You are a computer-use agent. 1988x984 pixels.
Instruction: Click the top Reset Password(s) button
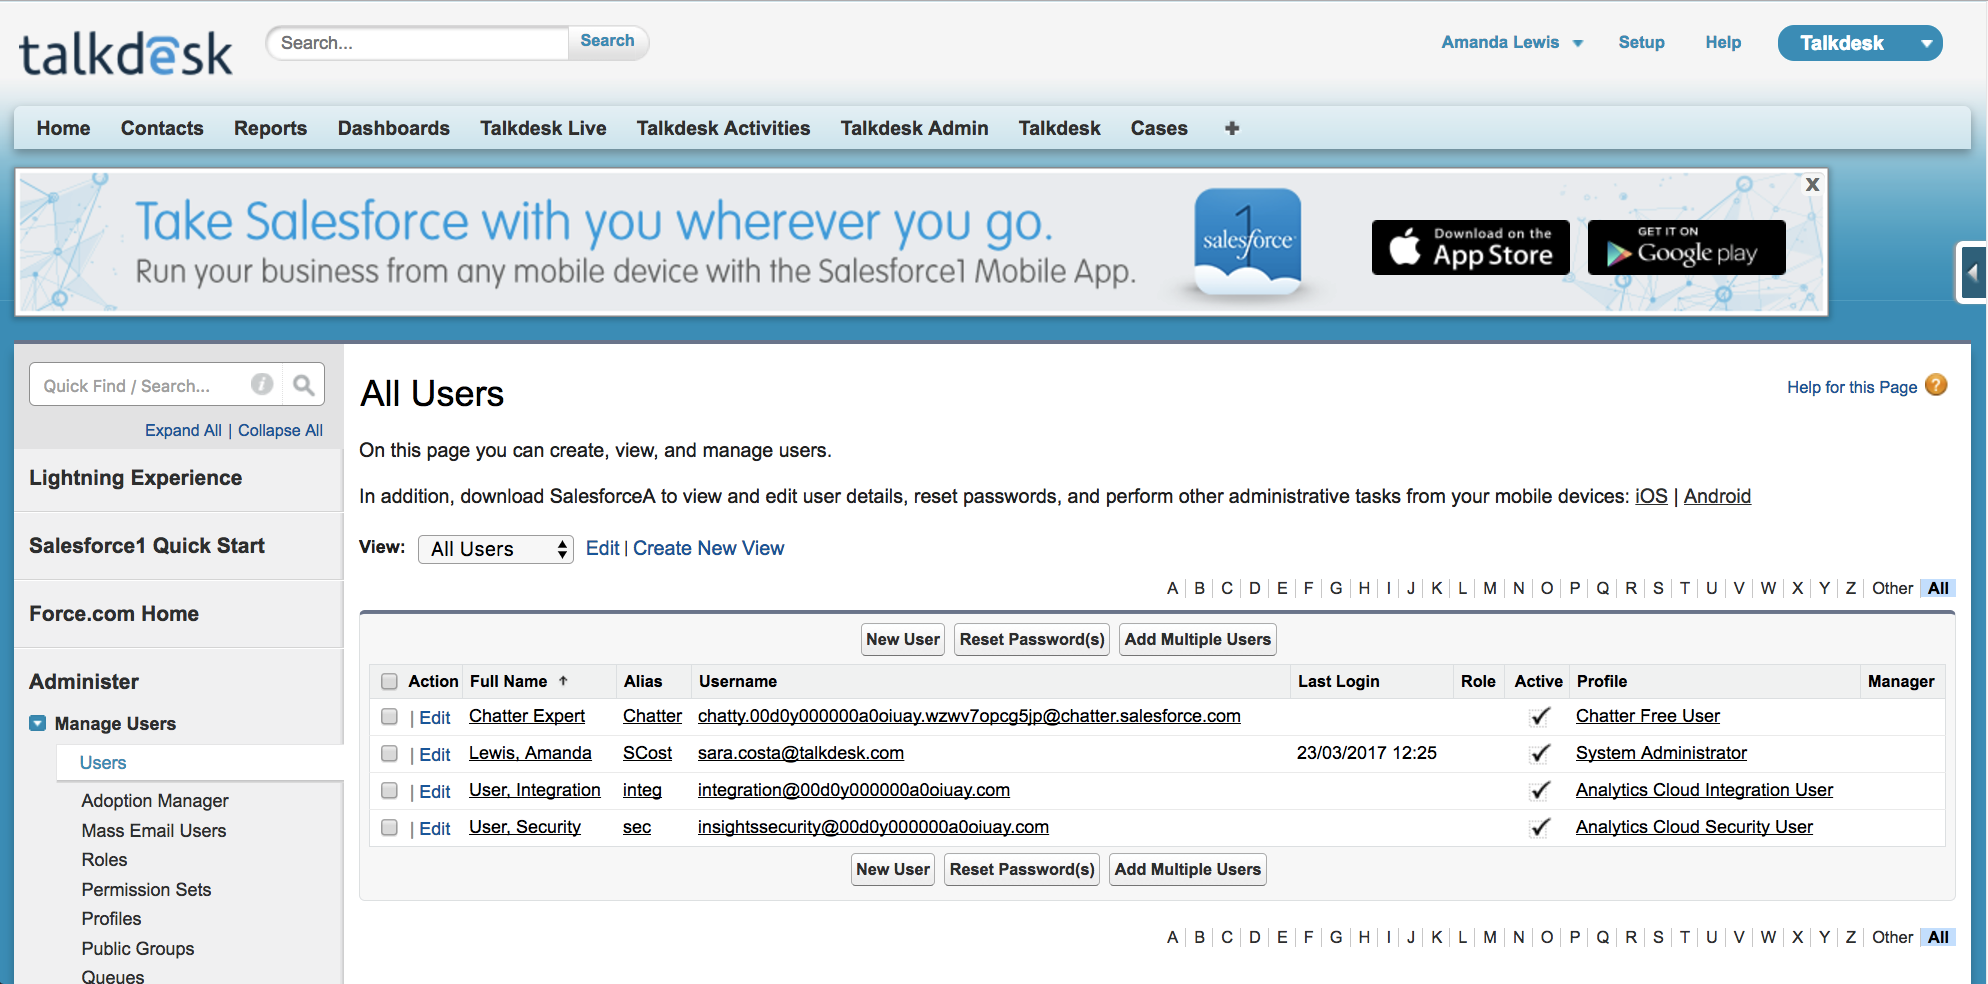pos(1032,639)
